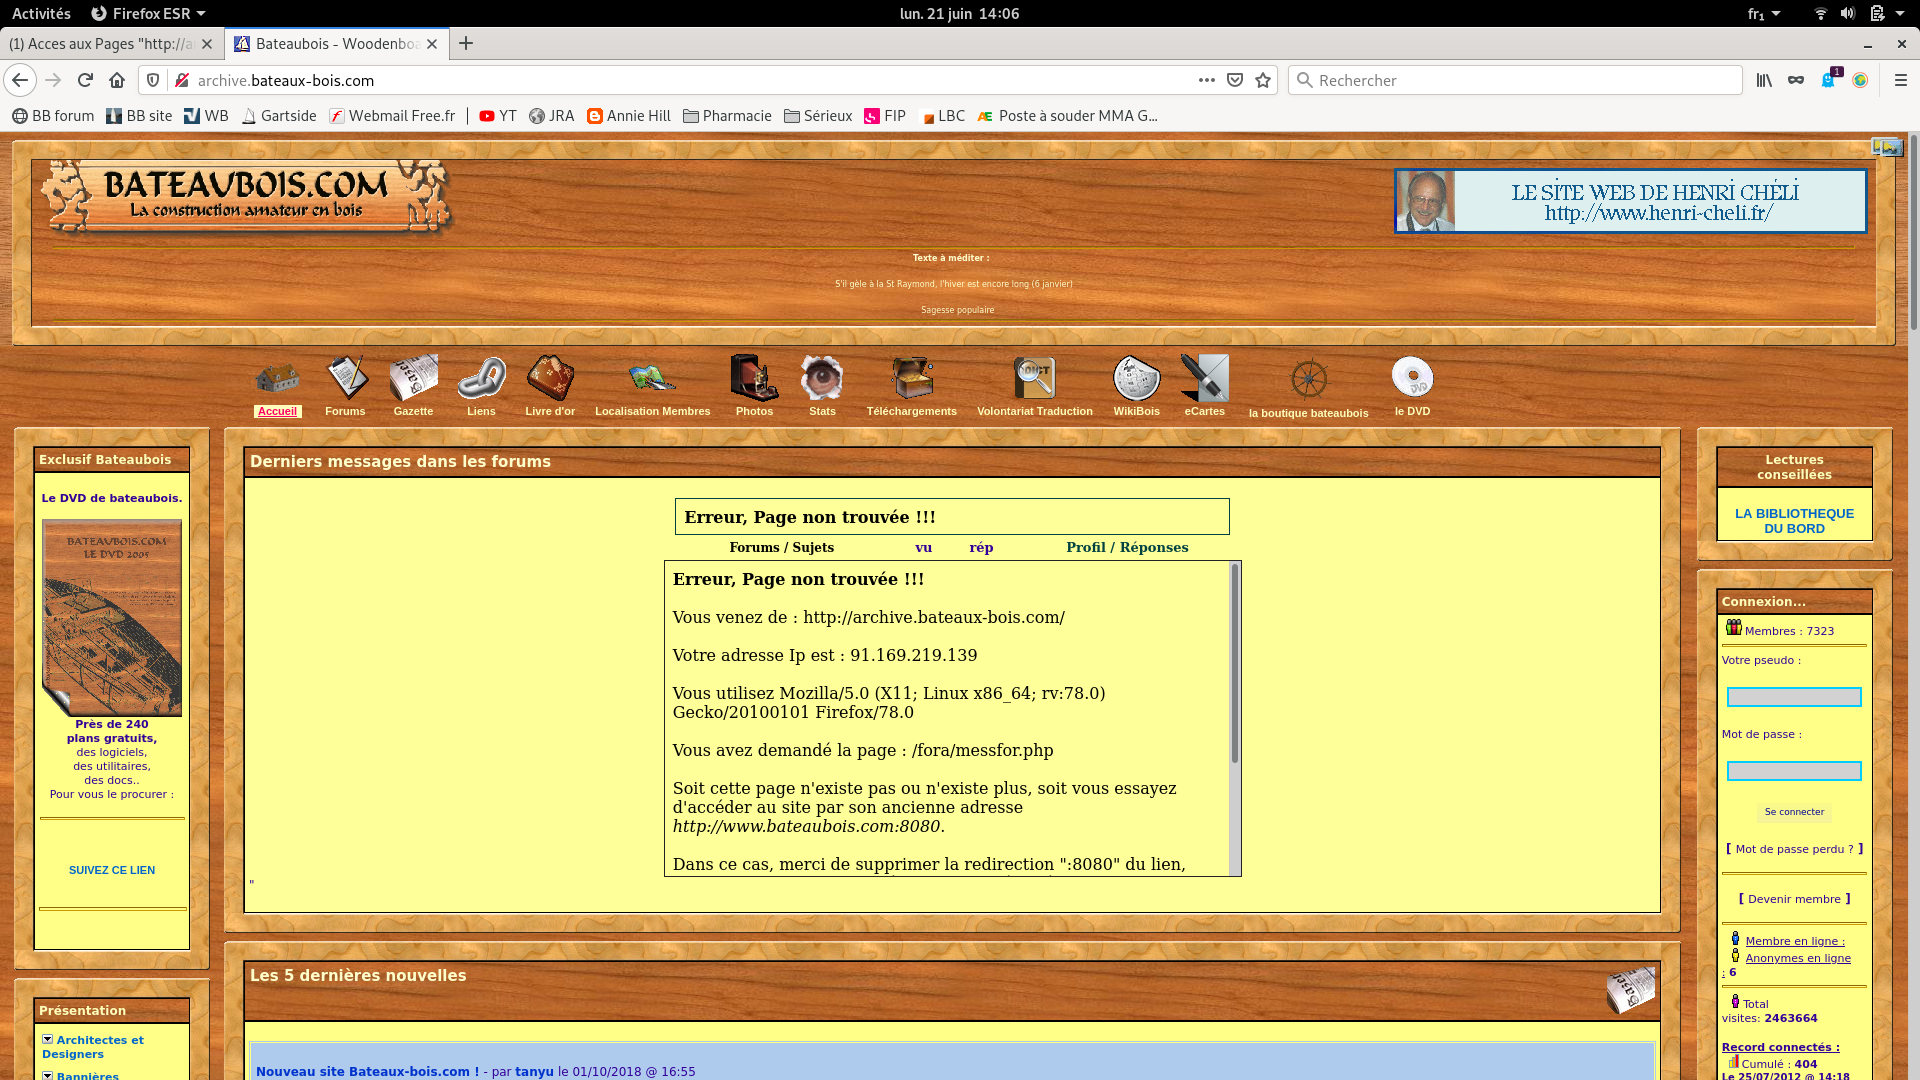
Task: Open the eCartes pen icon
Action: (x=1204, y=379)
